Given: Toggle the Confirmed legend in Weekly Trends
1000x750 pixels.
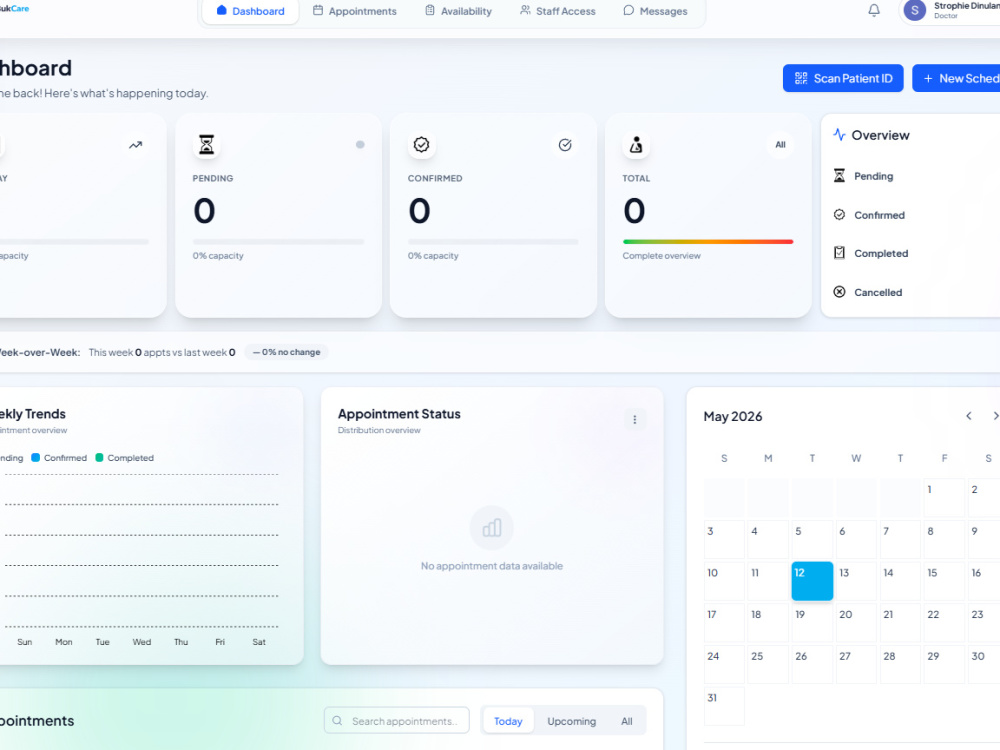Looking at the screenshot, I should point(59,458).
